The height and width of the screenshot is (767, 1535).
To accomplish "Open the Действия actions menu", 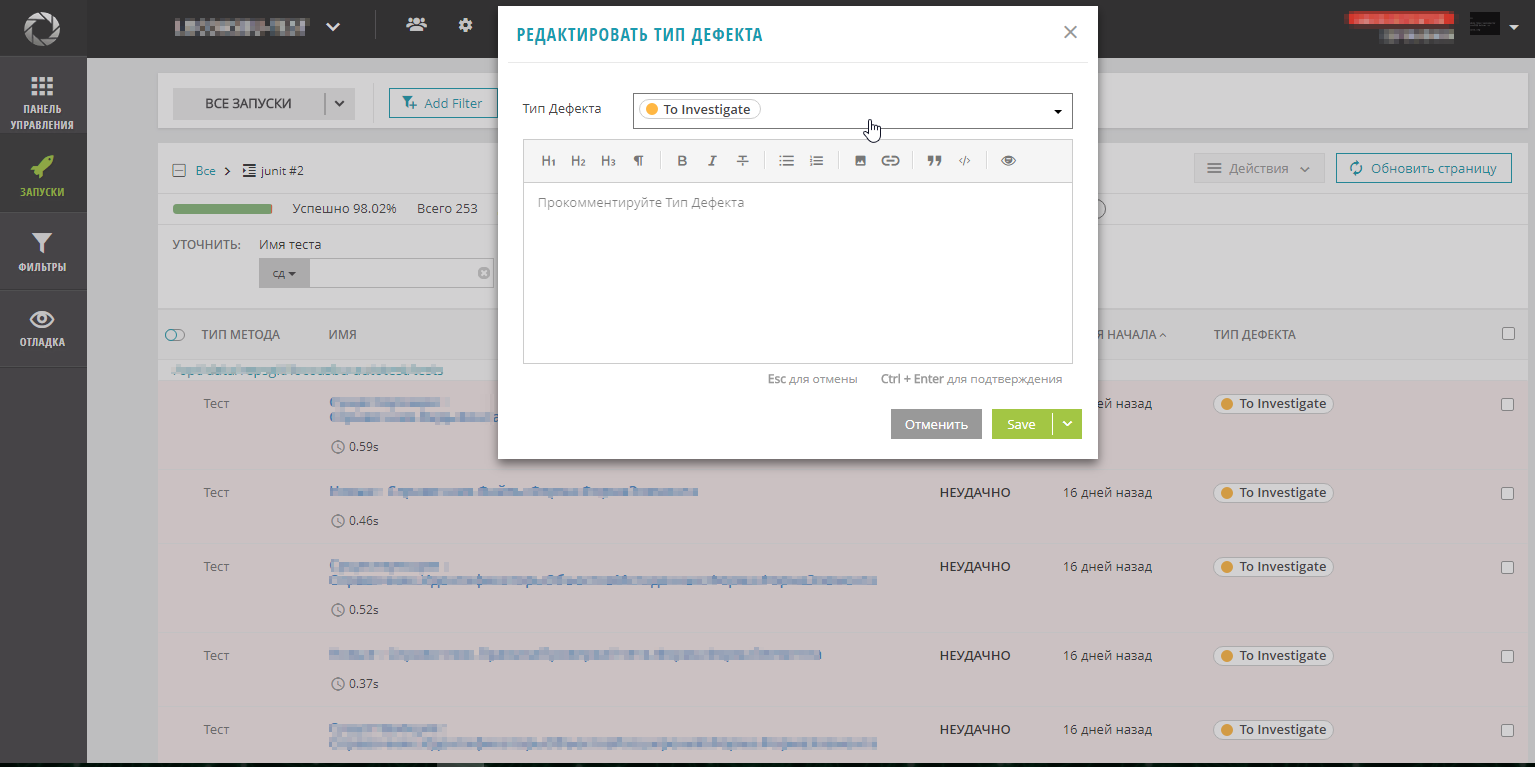I will pos(1259,168).
